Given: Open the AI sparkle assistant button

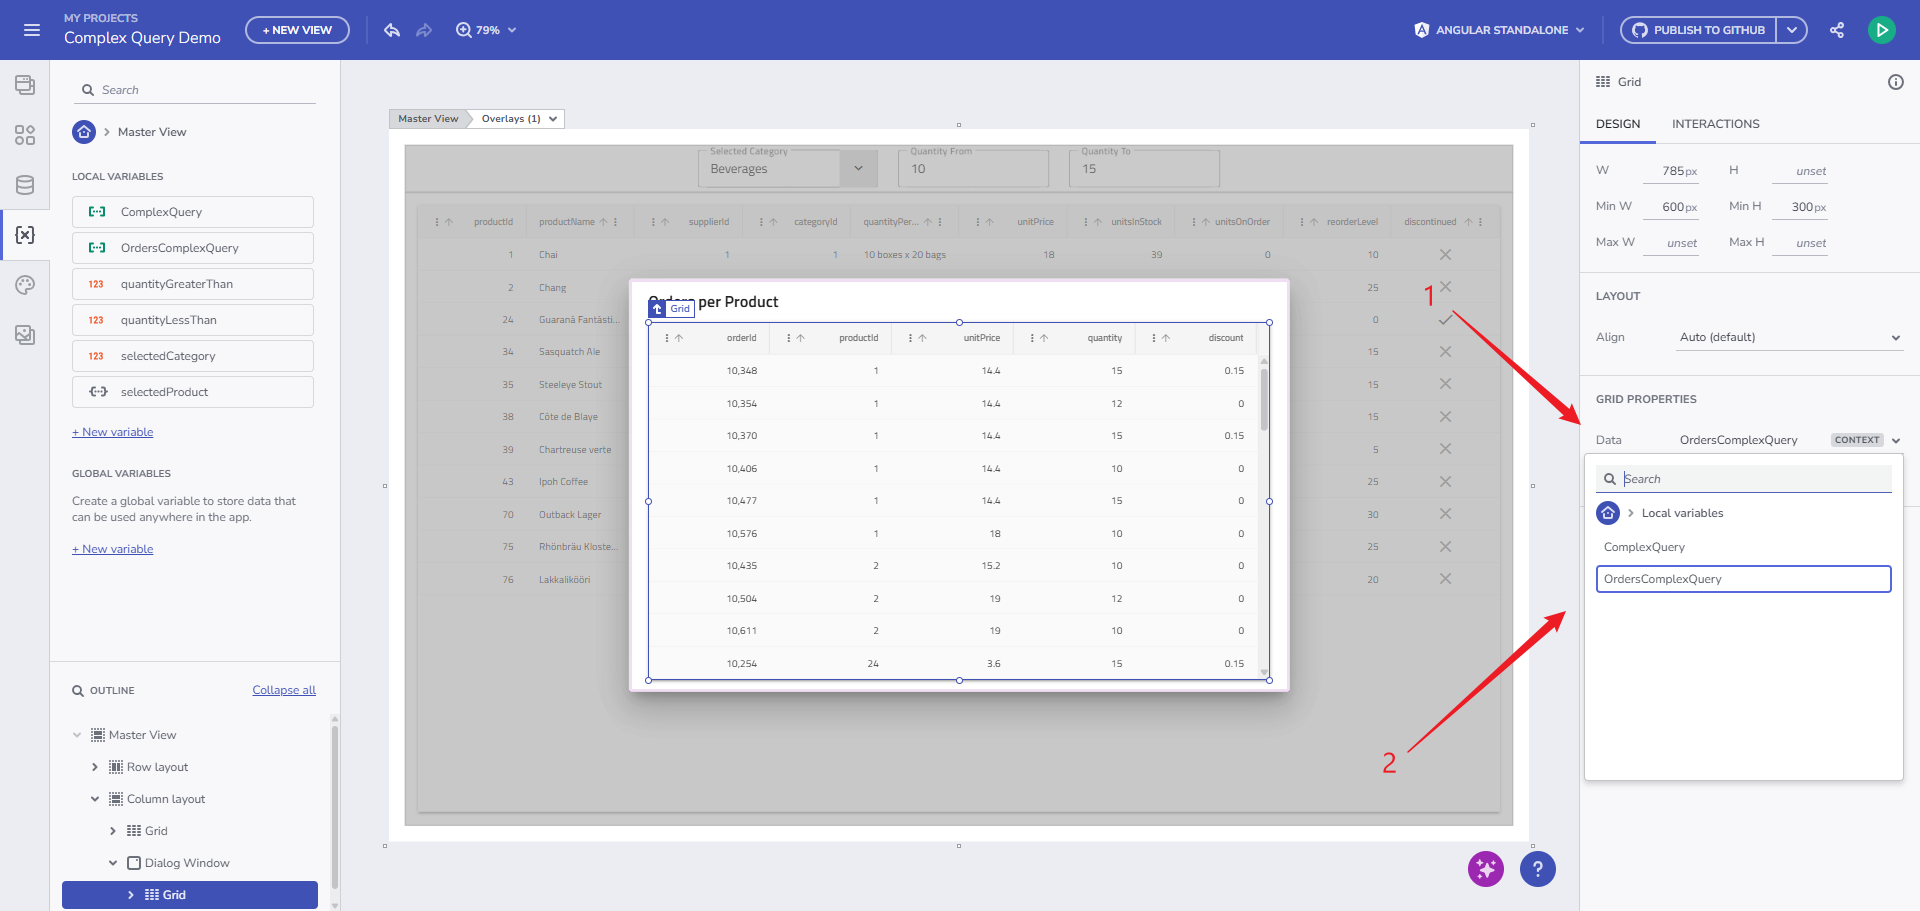Looking at the screenshot, I should [1485, 869].
